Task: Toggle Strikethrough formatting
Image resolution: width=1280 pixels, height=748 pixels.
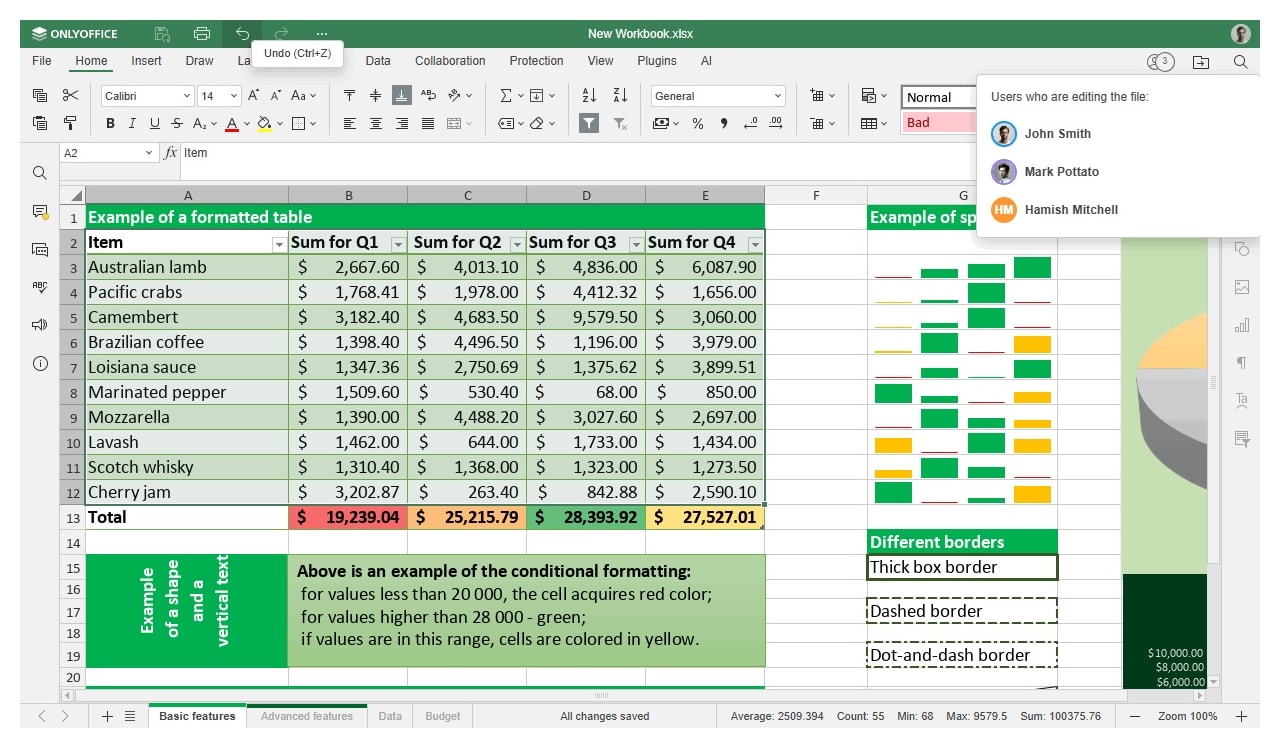Action: [176, 123]
